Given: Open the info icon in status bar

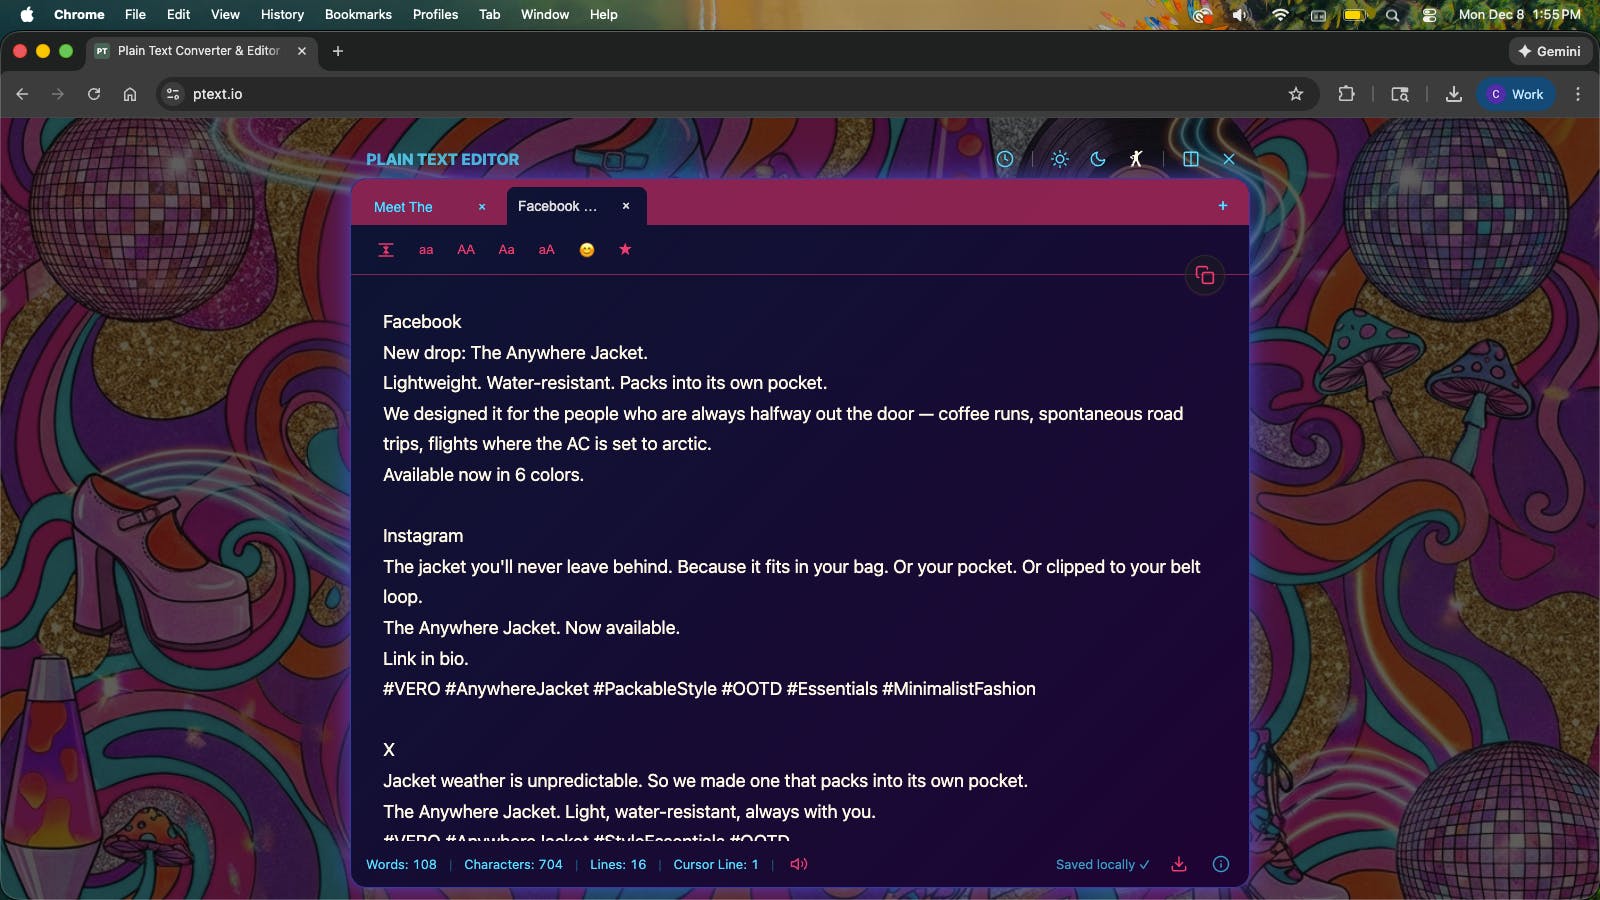Looking at the screenshot, I should (1221, 864).
